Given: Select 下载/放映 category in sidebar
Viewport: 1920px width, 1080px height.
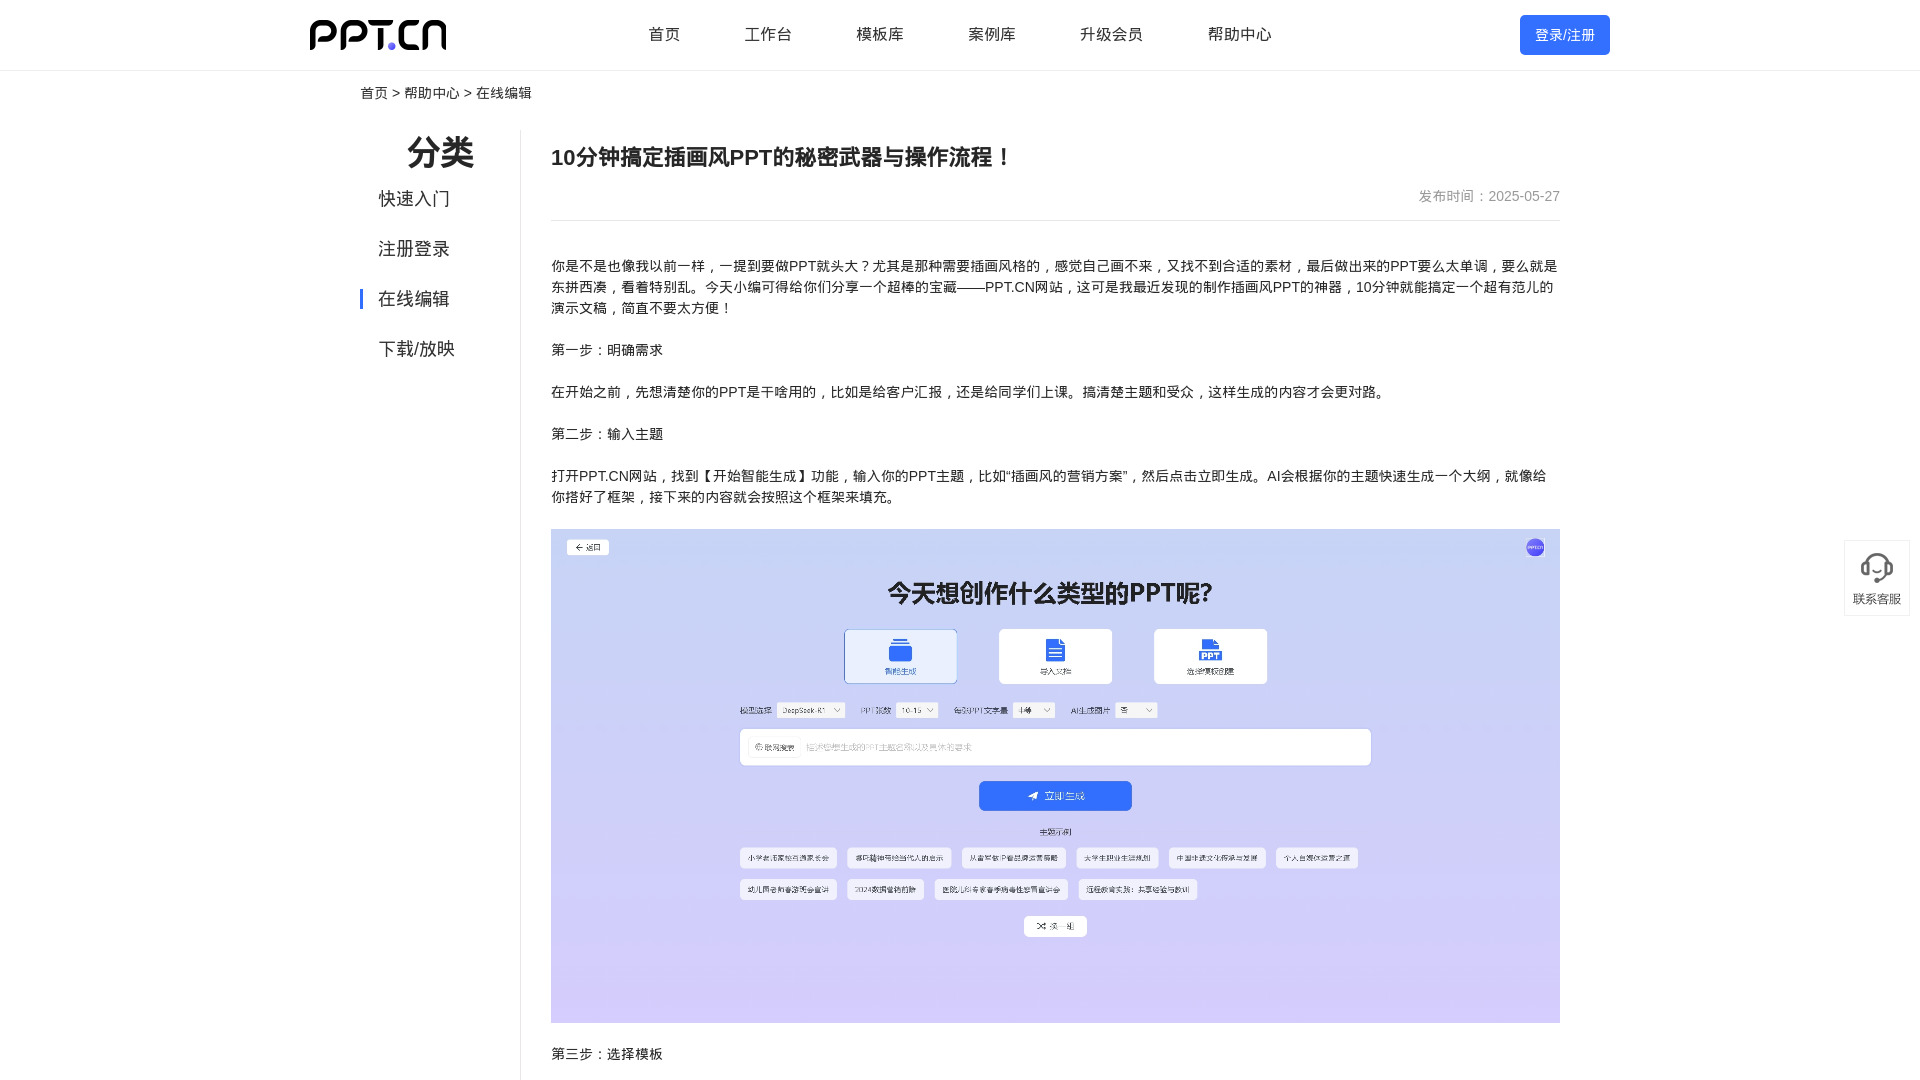Looking at the screenshot, I should 417,349.
